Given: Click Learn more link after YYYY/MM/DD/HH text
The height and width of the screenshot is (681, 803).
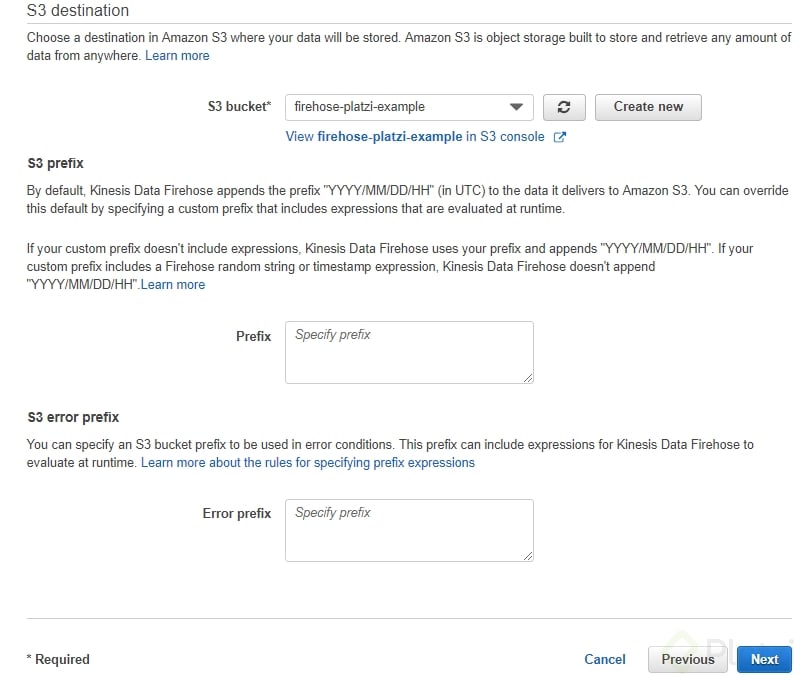Looking at the screenshot, I should [173, 285].
